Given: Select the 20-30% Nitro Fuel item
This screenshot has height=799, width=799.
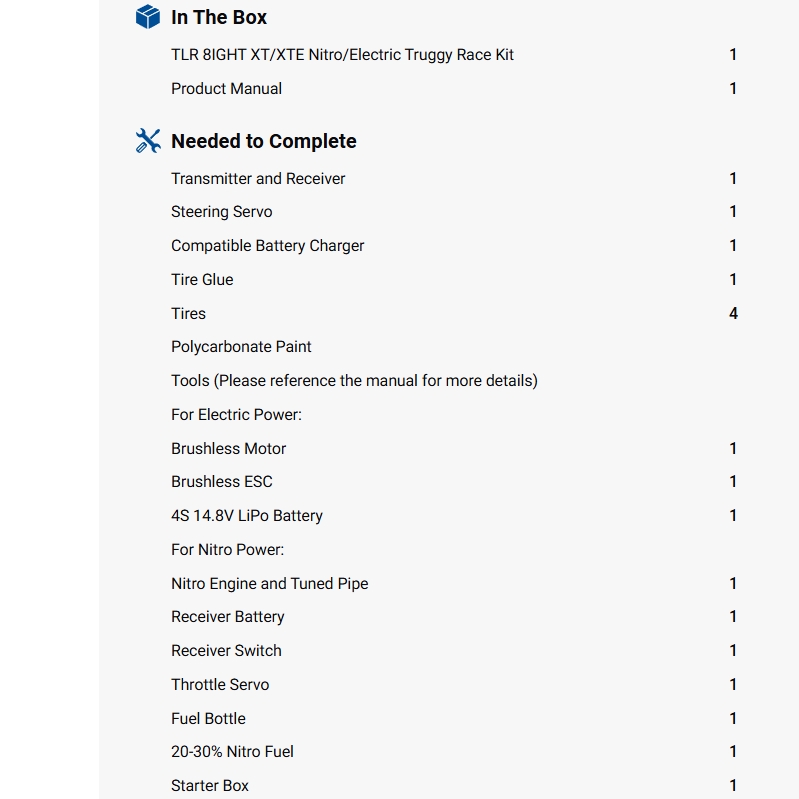Looking at the screenshot, I should point(232,752).
